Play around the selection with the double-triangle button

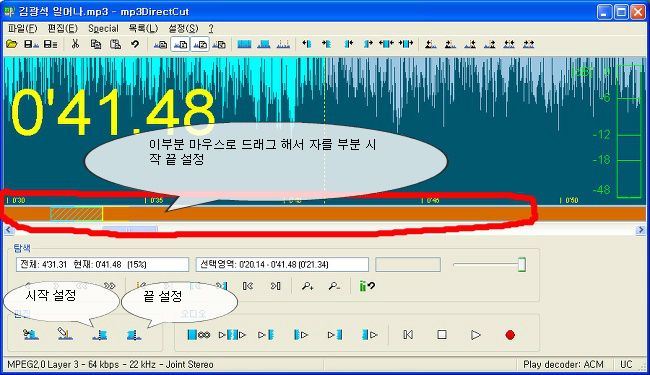[x=232, y=334]
